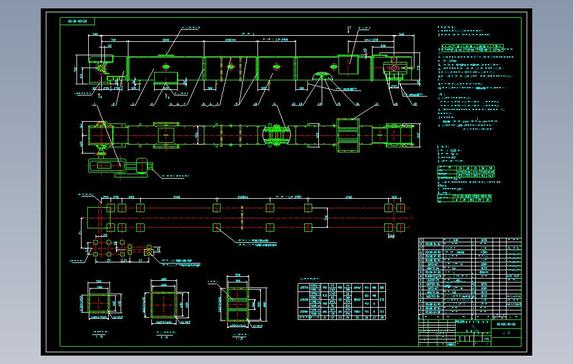Screen dimensions: 573x364
Task: Click the lower small table in the notes
Action: pos(464,198)
